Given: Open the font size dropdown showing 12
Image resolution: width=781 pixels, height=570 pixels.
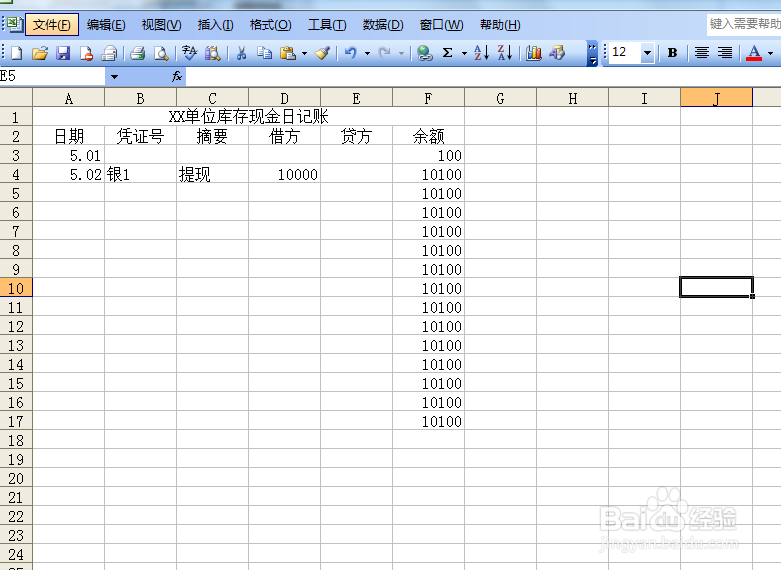Looking at the screenshot, I should [647, 52].
